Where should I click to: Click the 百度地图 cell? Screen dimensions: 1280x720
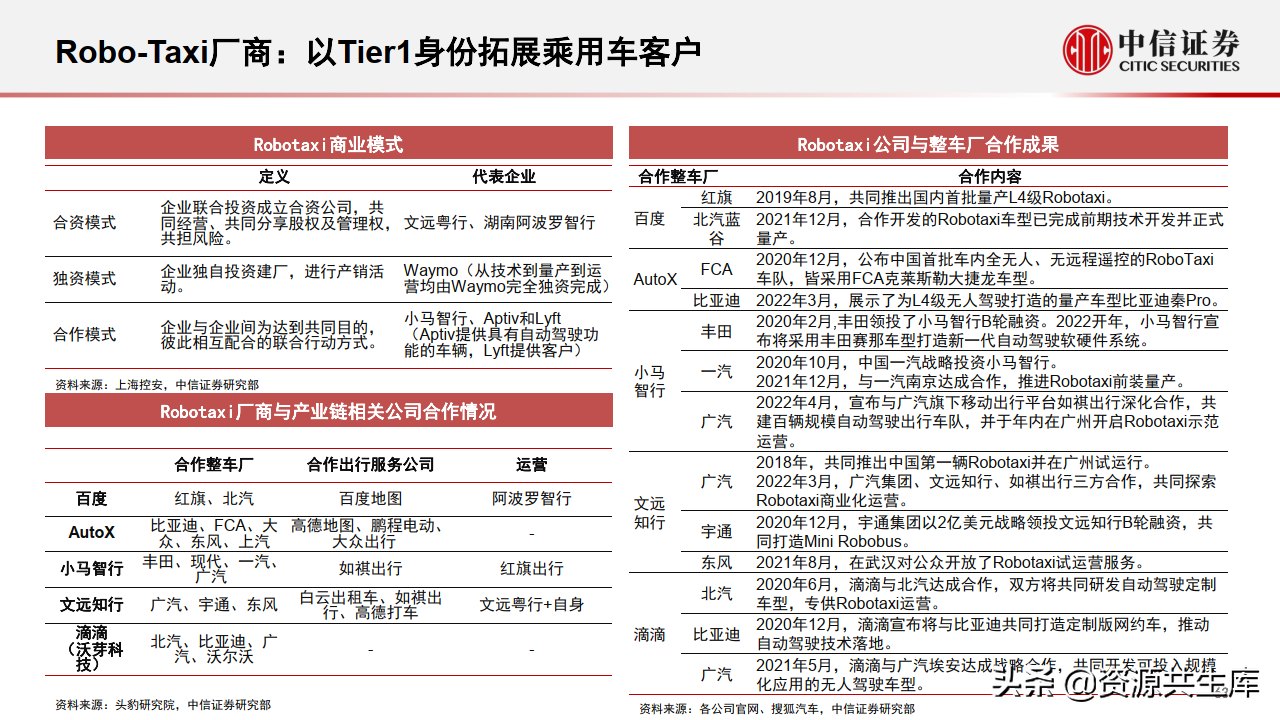click(371, 498)
